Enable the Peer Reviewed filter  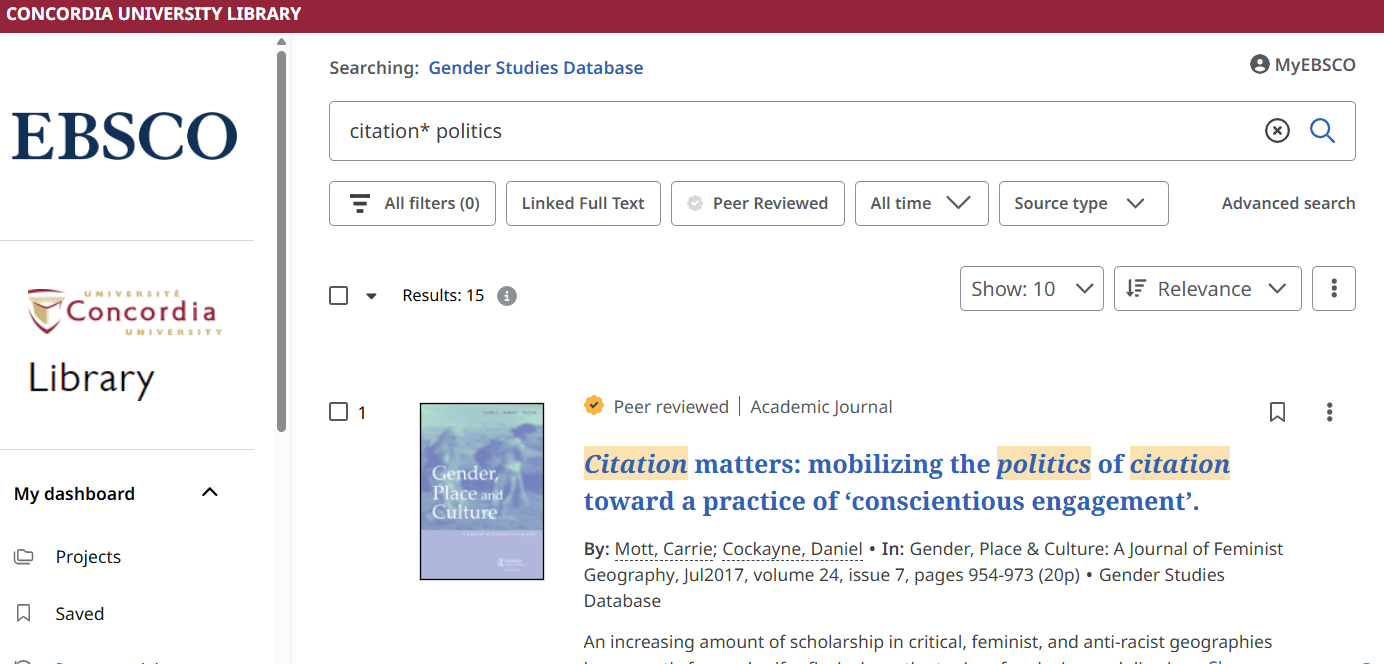coord(757,203)
